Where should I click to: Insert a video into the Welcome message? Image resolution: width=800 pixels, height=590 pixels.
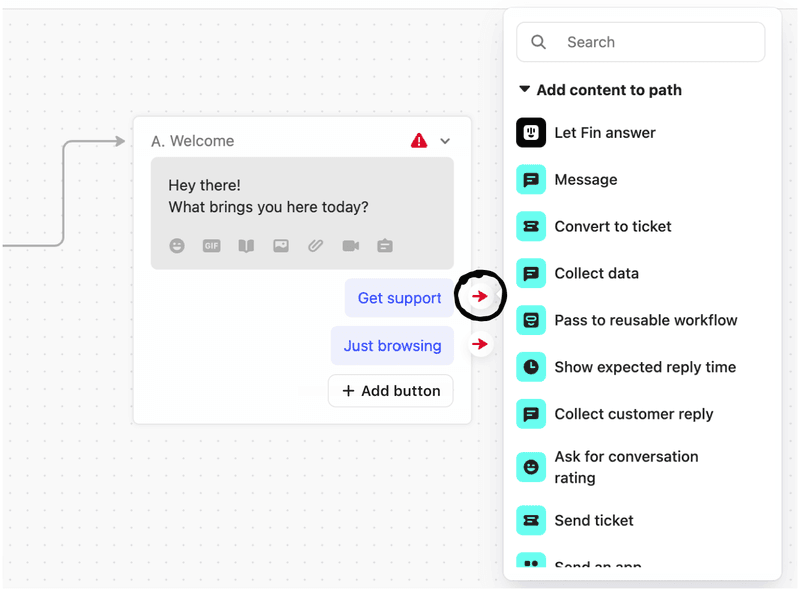[351, 245]
